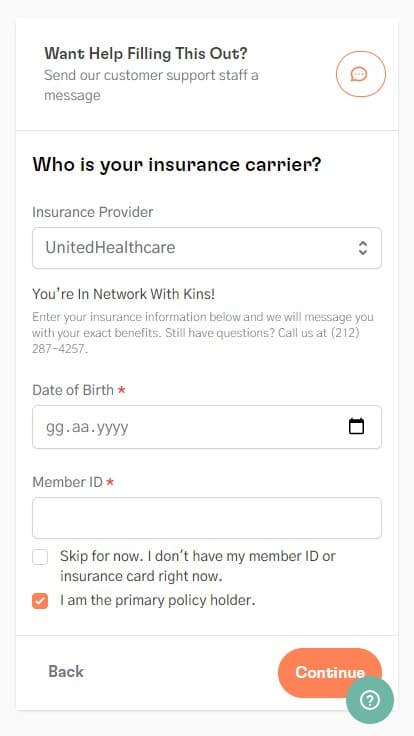Viewport: 414px width, 736px height.
Task: Click 'Send our customer support staff a message' text
Action: 151,85
